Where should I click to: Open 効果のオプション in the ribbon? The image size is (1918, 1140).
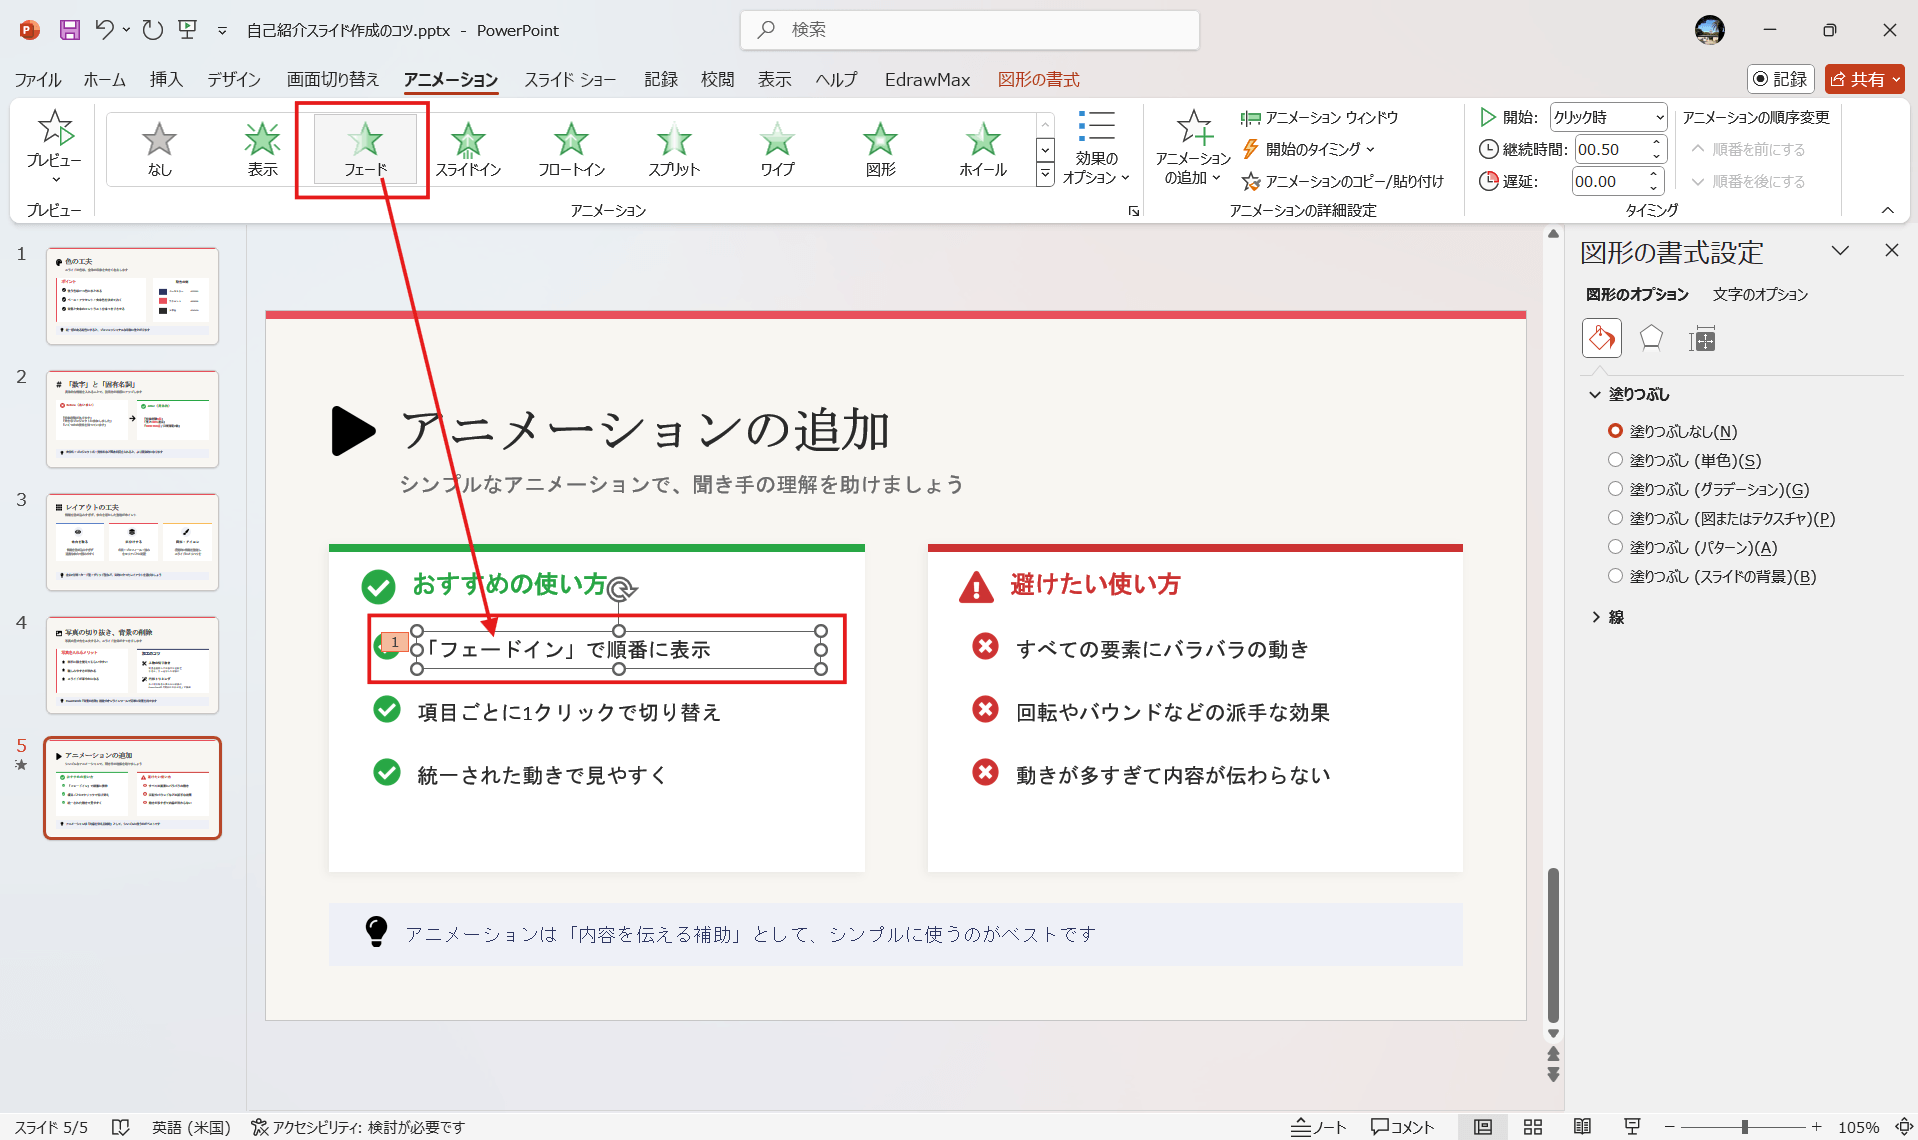pos(1096,148)
